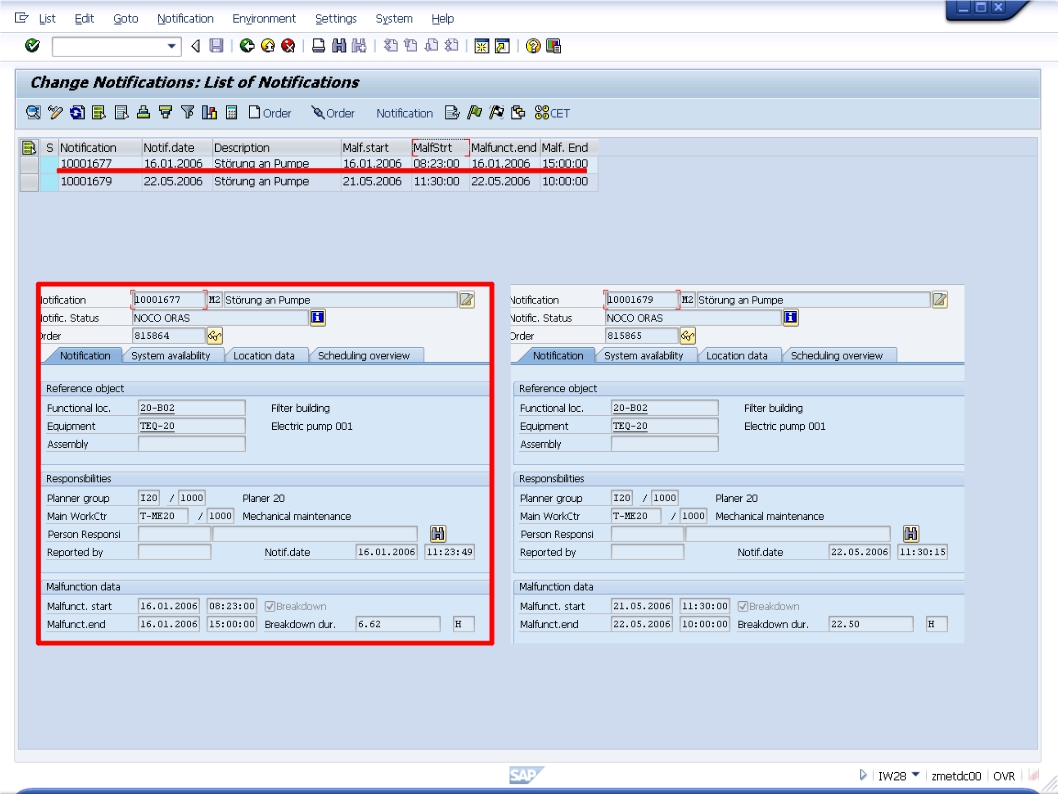Viewport: 1058px width, 794px height.
Task: Select the Details magnifier icon in toolbar
Action: click(32, 112)
